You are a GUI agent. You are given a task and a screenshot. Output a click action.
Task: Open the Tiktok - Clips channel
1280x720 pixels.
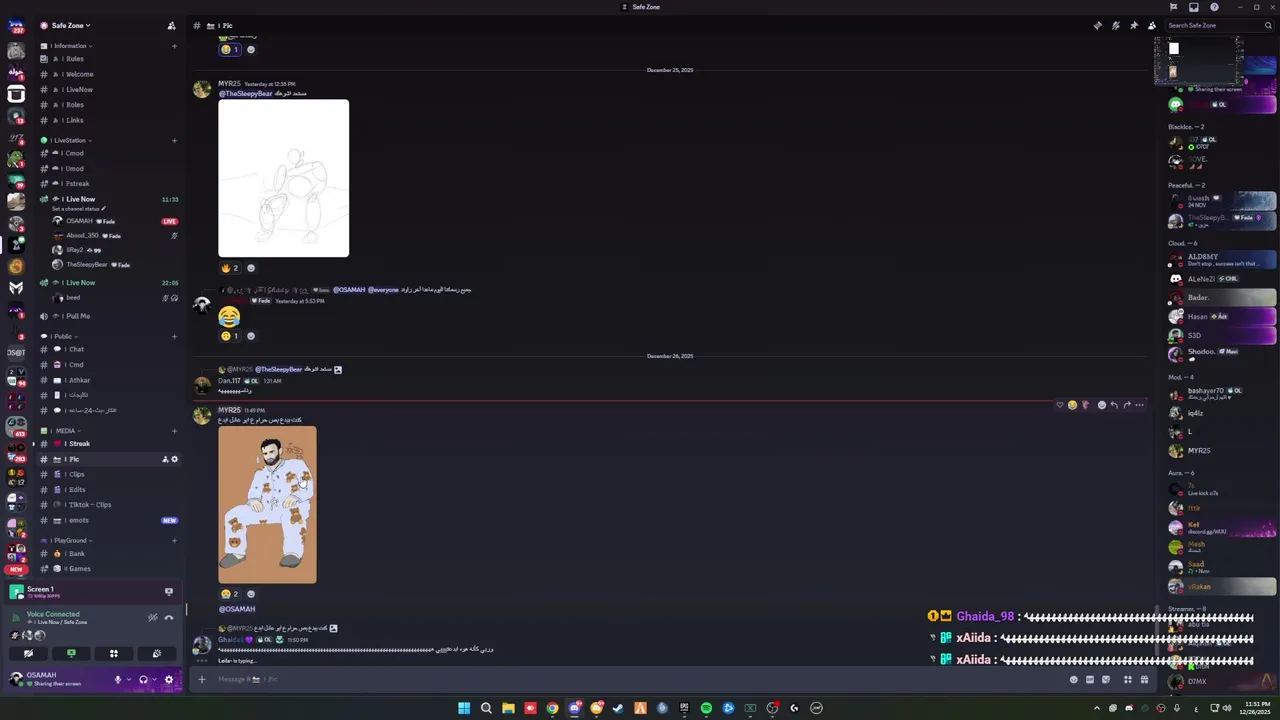click(x=109, y=505)
